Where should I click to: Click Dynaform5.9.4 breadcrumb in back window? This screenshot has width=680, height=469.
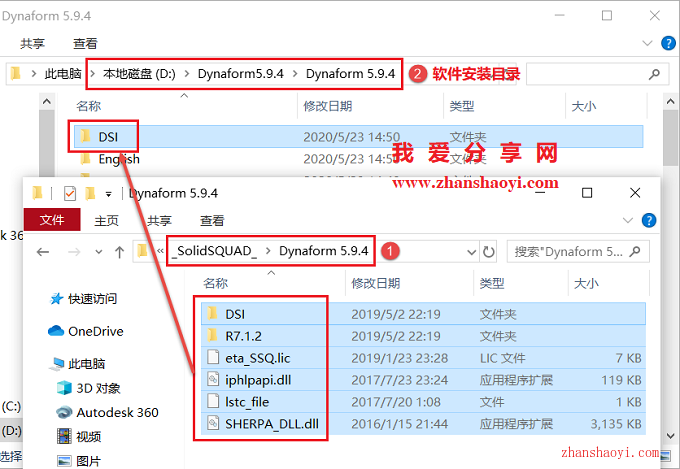tap(241, 74)
